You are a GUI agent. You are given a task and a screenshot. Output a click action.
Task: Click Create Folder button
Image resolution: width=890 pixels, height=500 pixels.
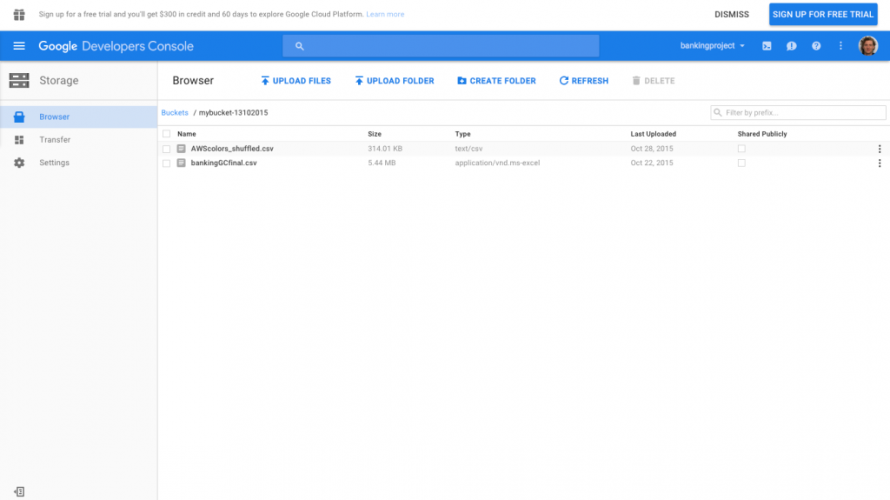[497, 81]
